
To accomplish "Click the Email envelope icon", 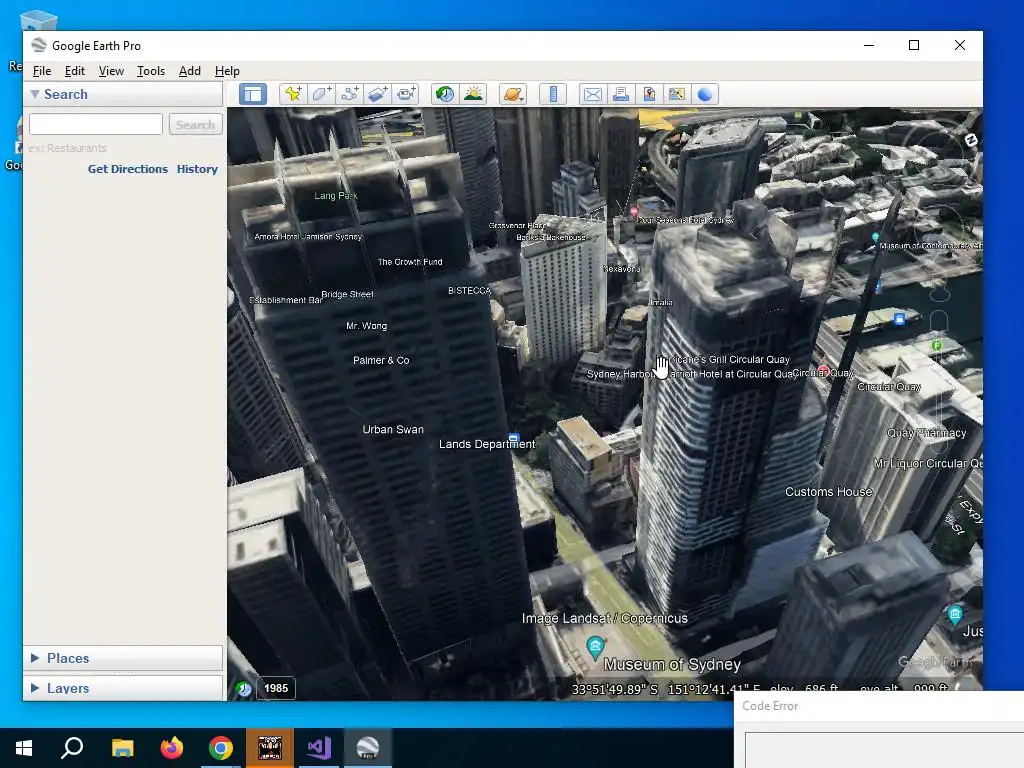I will coord(593,94).
